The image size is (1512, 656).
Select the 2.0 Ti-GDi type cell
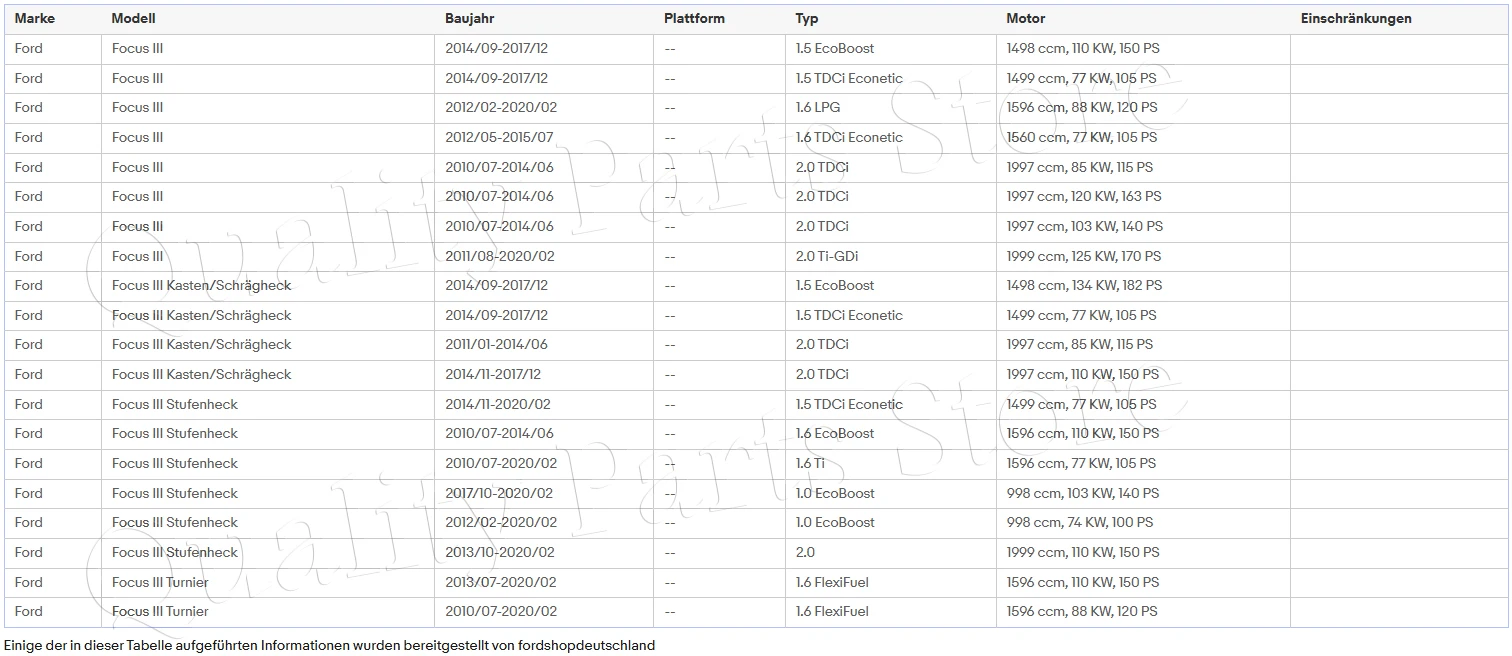[x=891, y=256]
